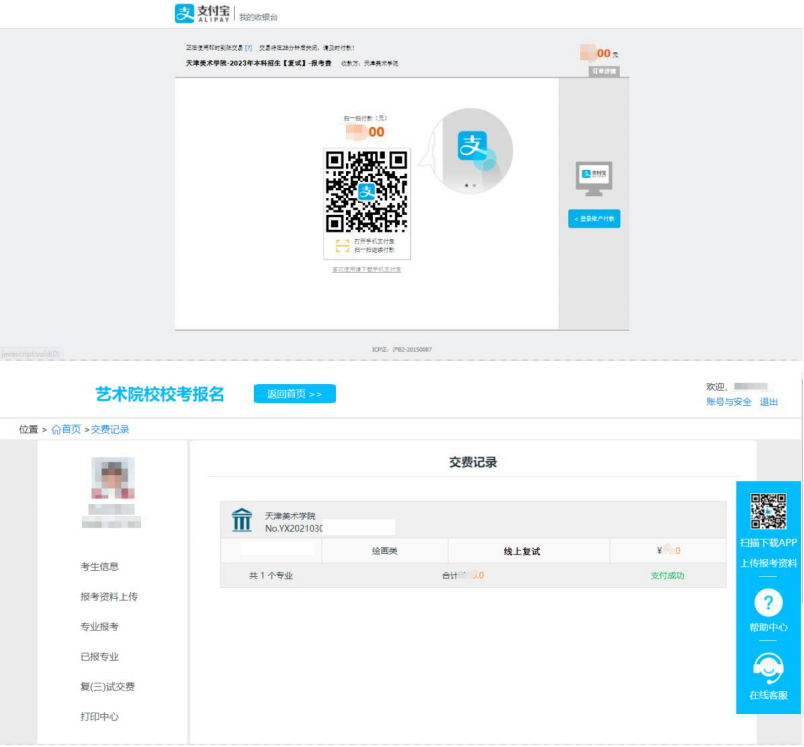Click the 共 1 个专业 summary text

271,576
